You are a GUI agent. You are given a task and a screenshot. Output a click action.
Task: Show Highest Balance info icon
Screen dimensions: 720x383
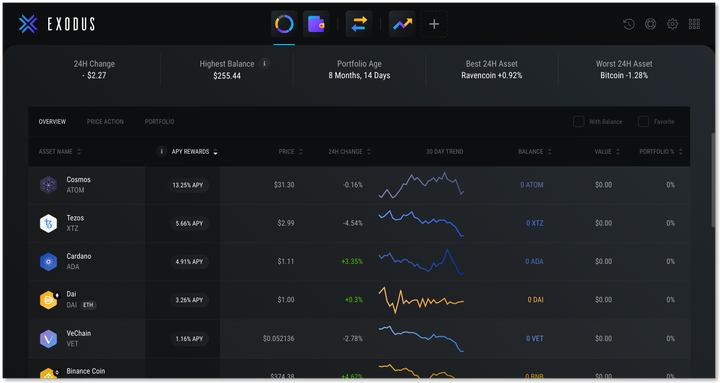(264, 63)
